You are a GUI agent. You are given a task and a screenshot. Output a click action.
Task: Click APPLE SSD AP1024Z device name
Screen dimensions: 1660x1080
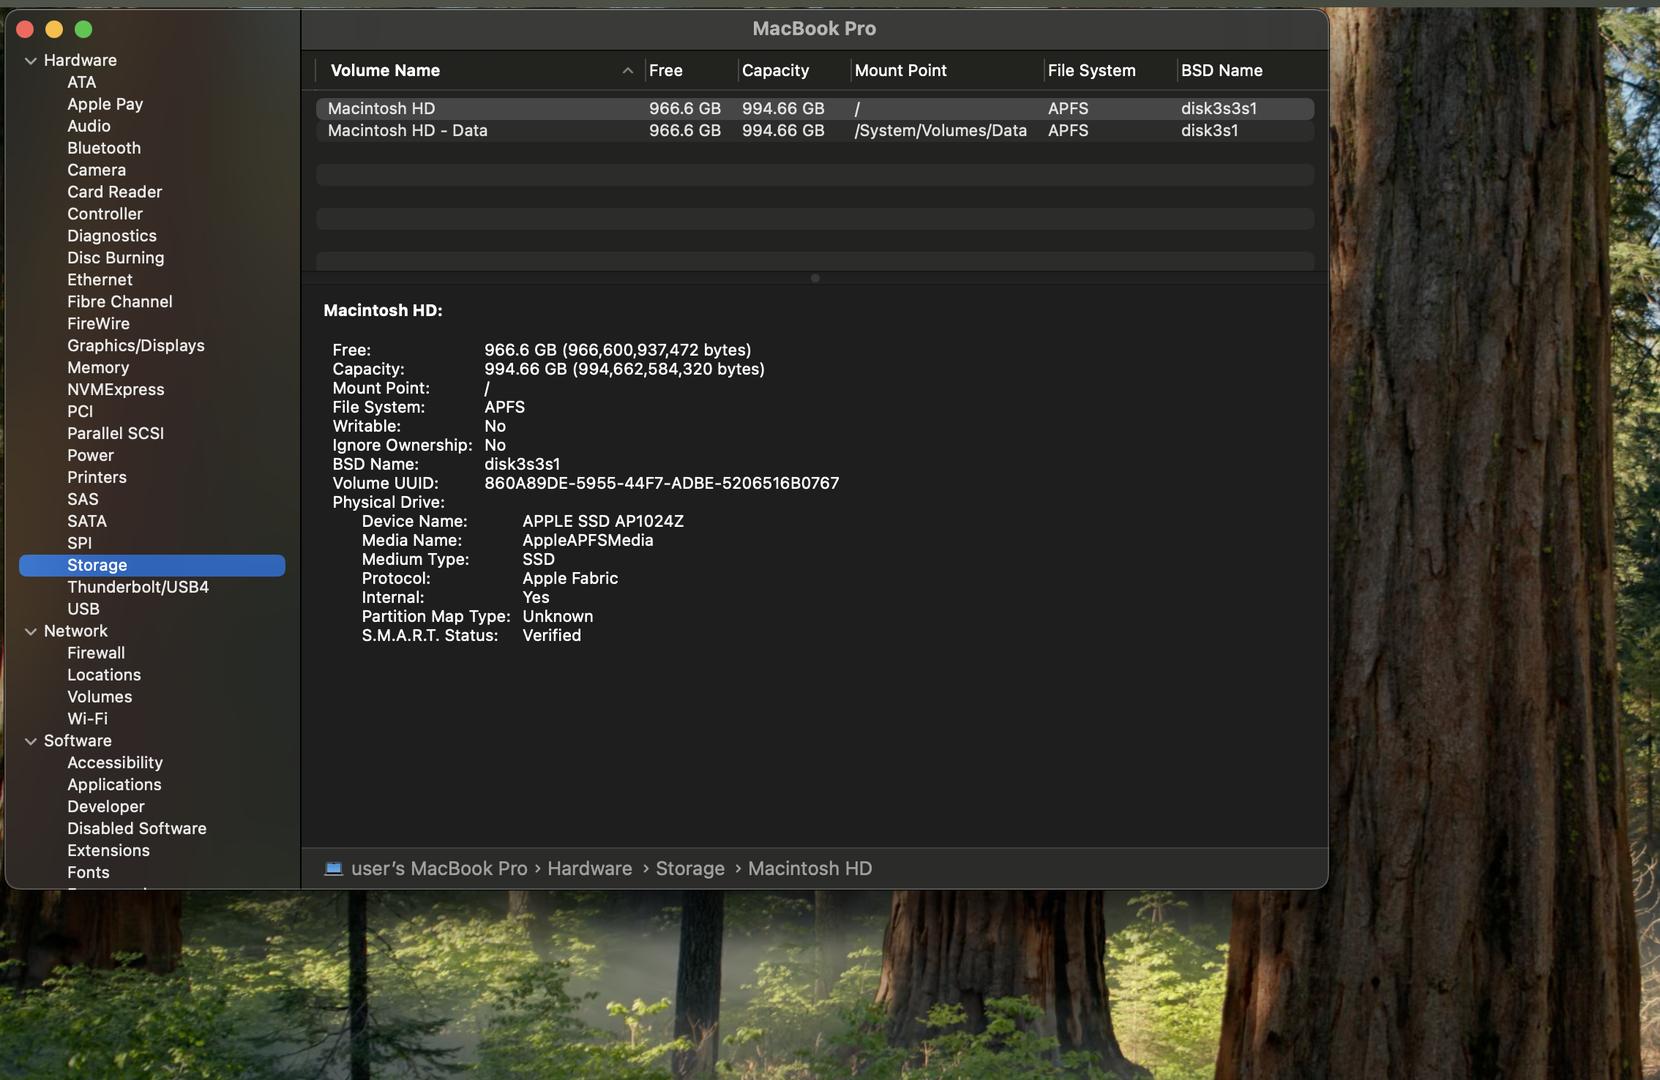[603, 522]
